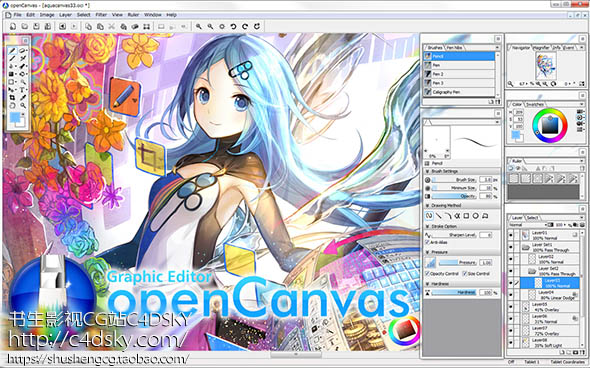Collapse the Drawing Method section
The image size is (590, 368).
(x=428, y=205)
